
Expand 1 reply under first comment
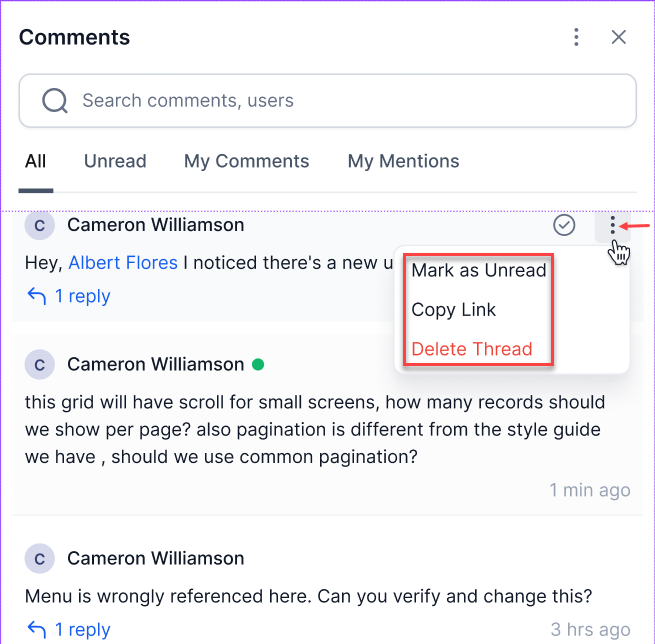(82, 296)
